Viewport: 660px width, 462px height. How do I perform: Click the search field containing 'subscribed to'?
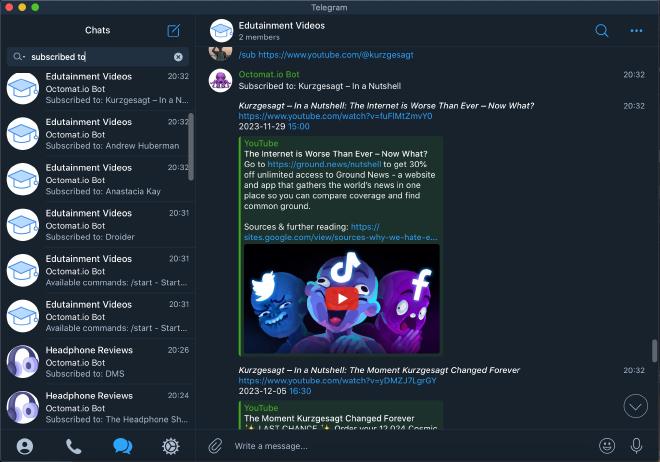pos(98,57)
